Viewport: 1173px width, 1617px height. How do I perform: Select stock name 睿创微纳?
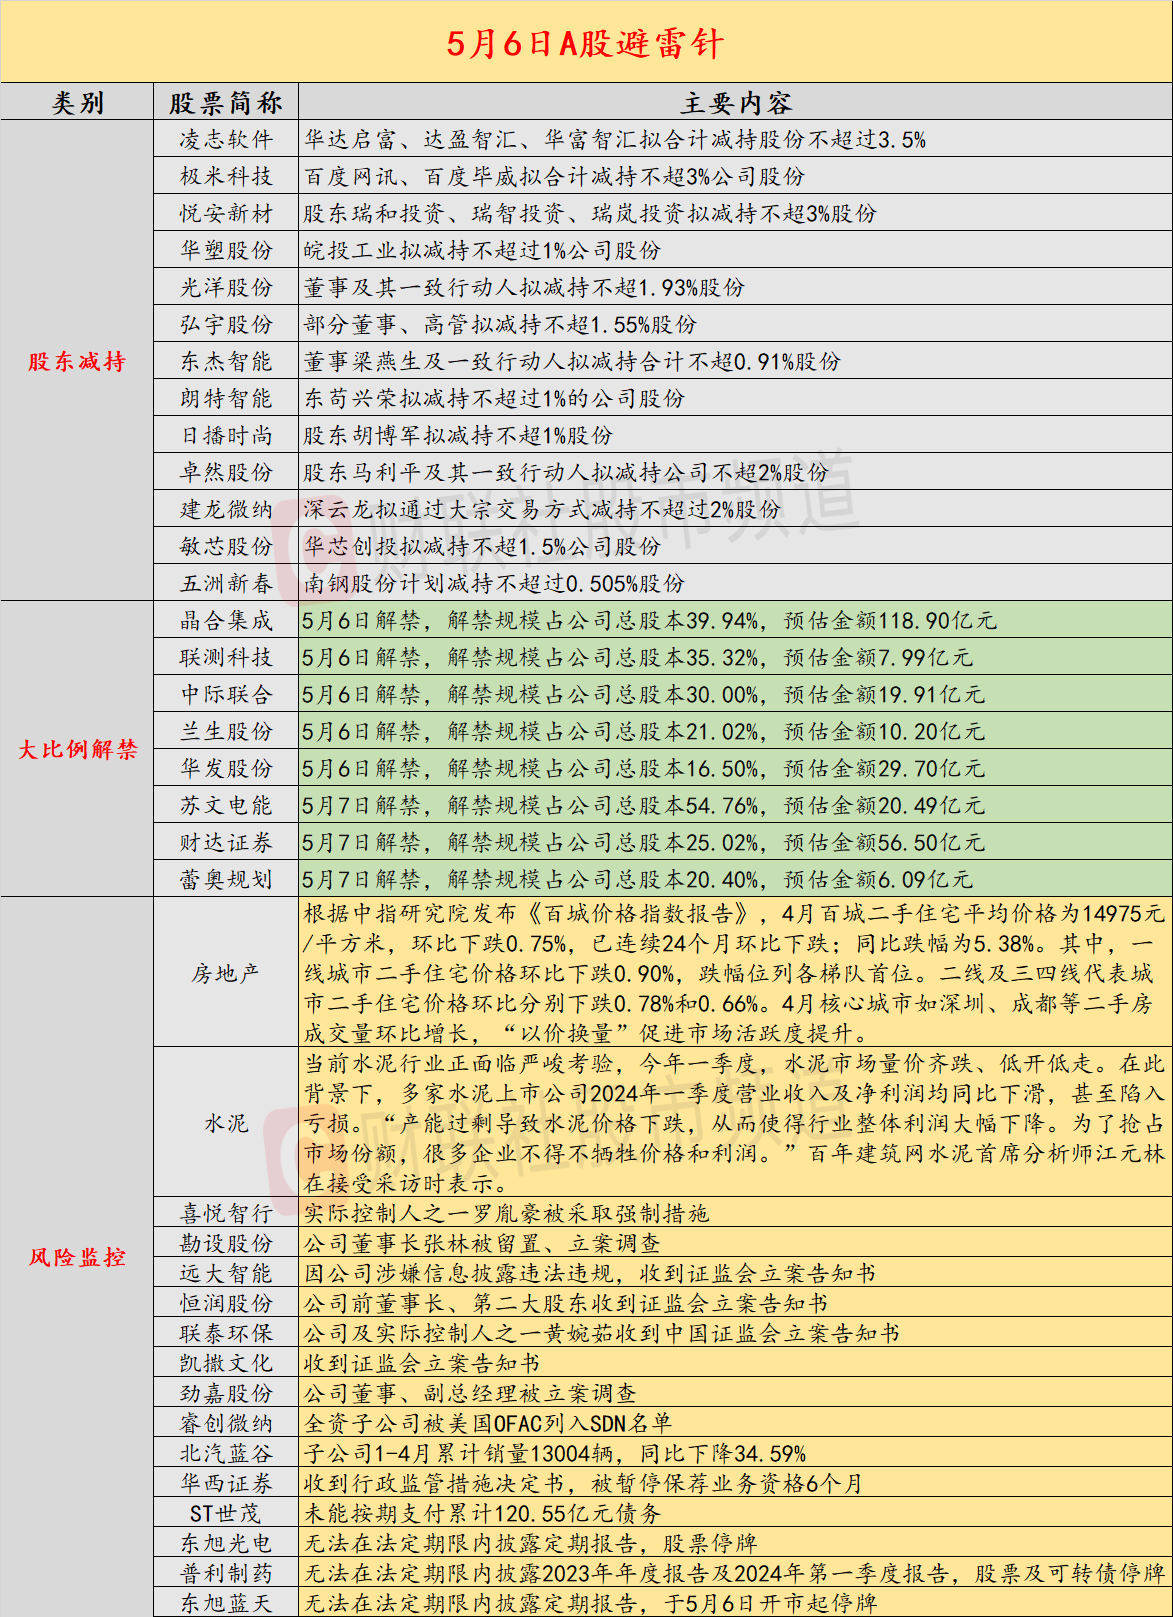coord(226,1424)
